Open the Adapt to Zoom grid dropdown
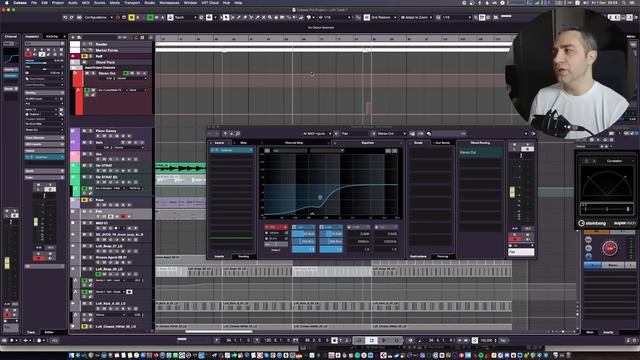The width and height of the screenshot is (640, 360). point(416,18)
